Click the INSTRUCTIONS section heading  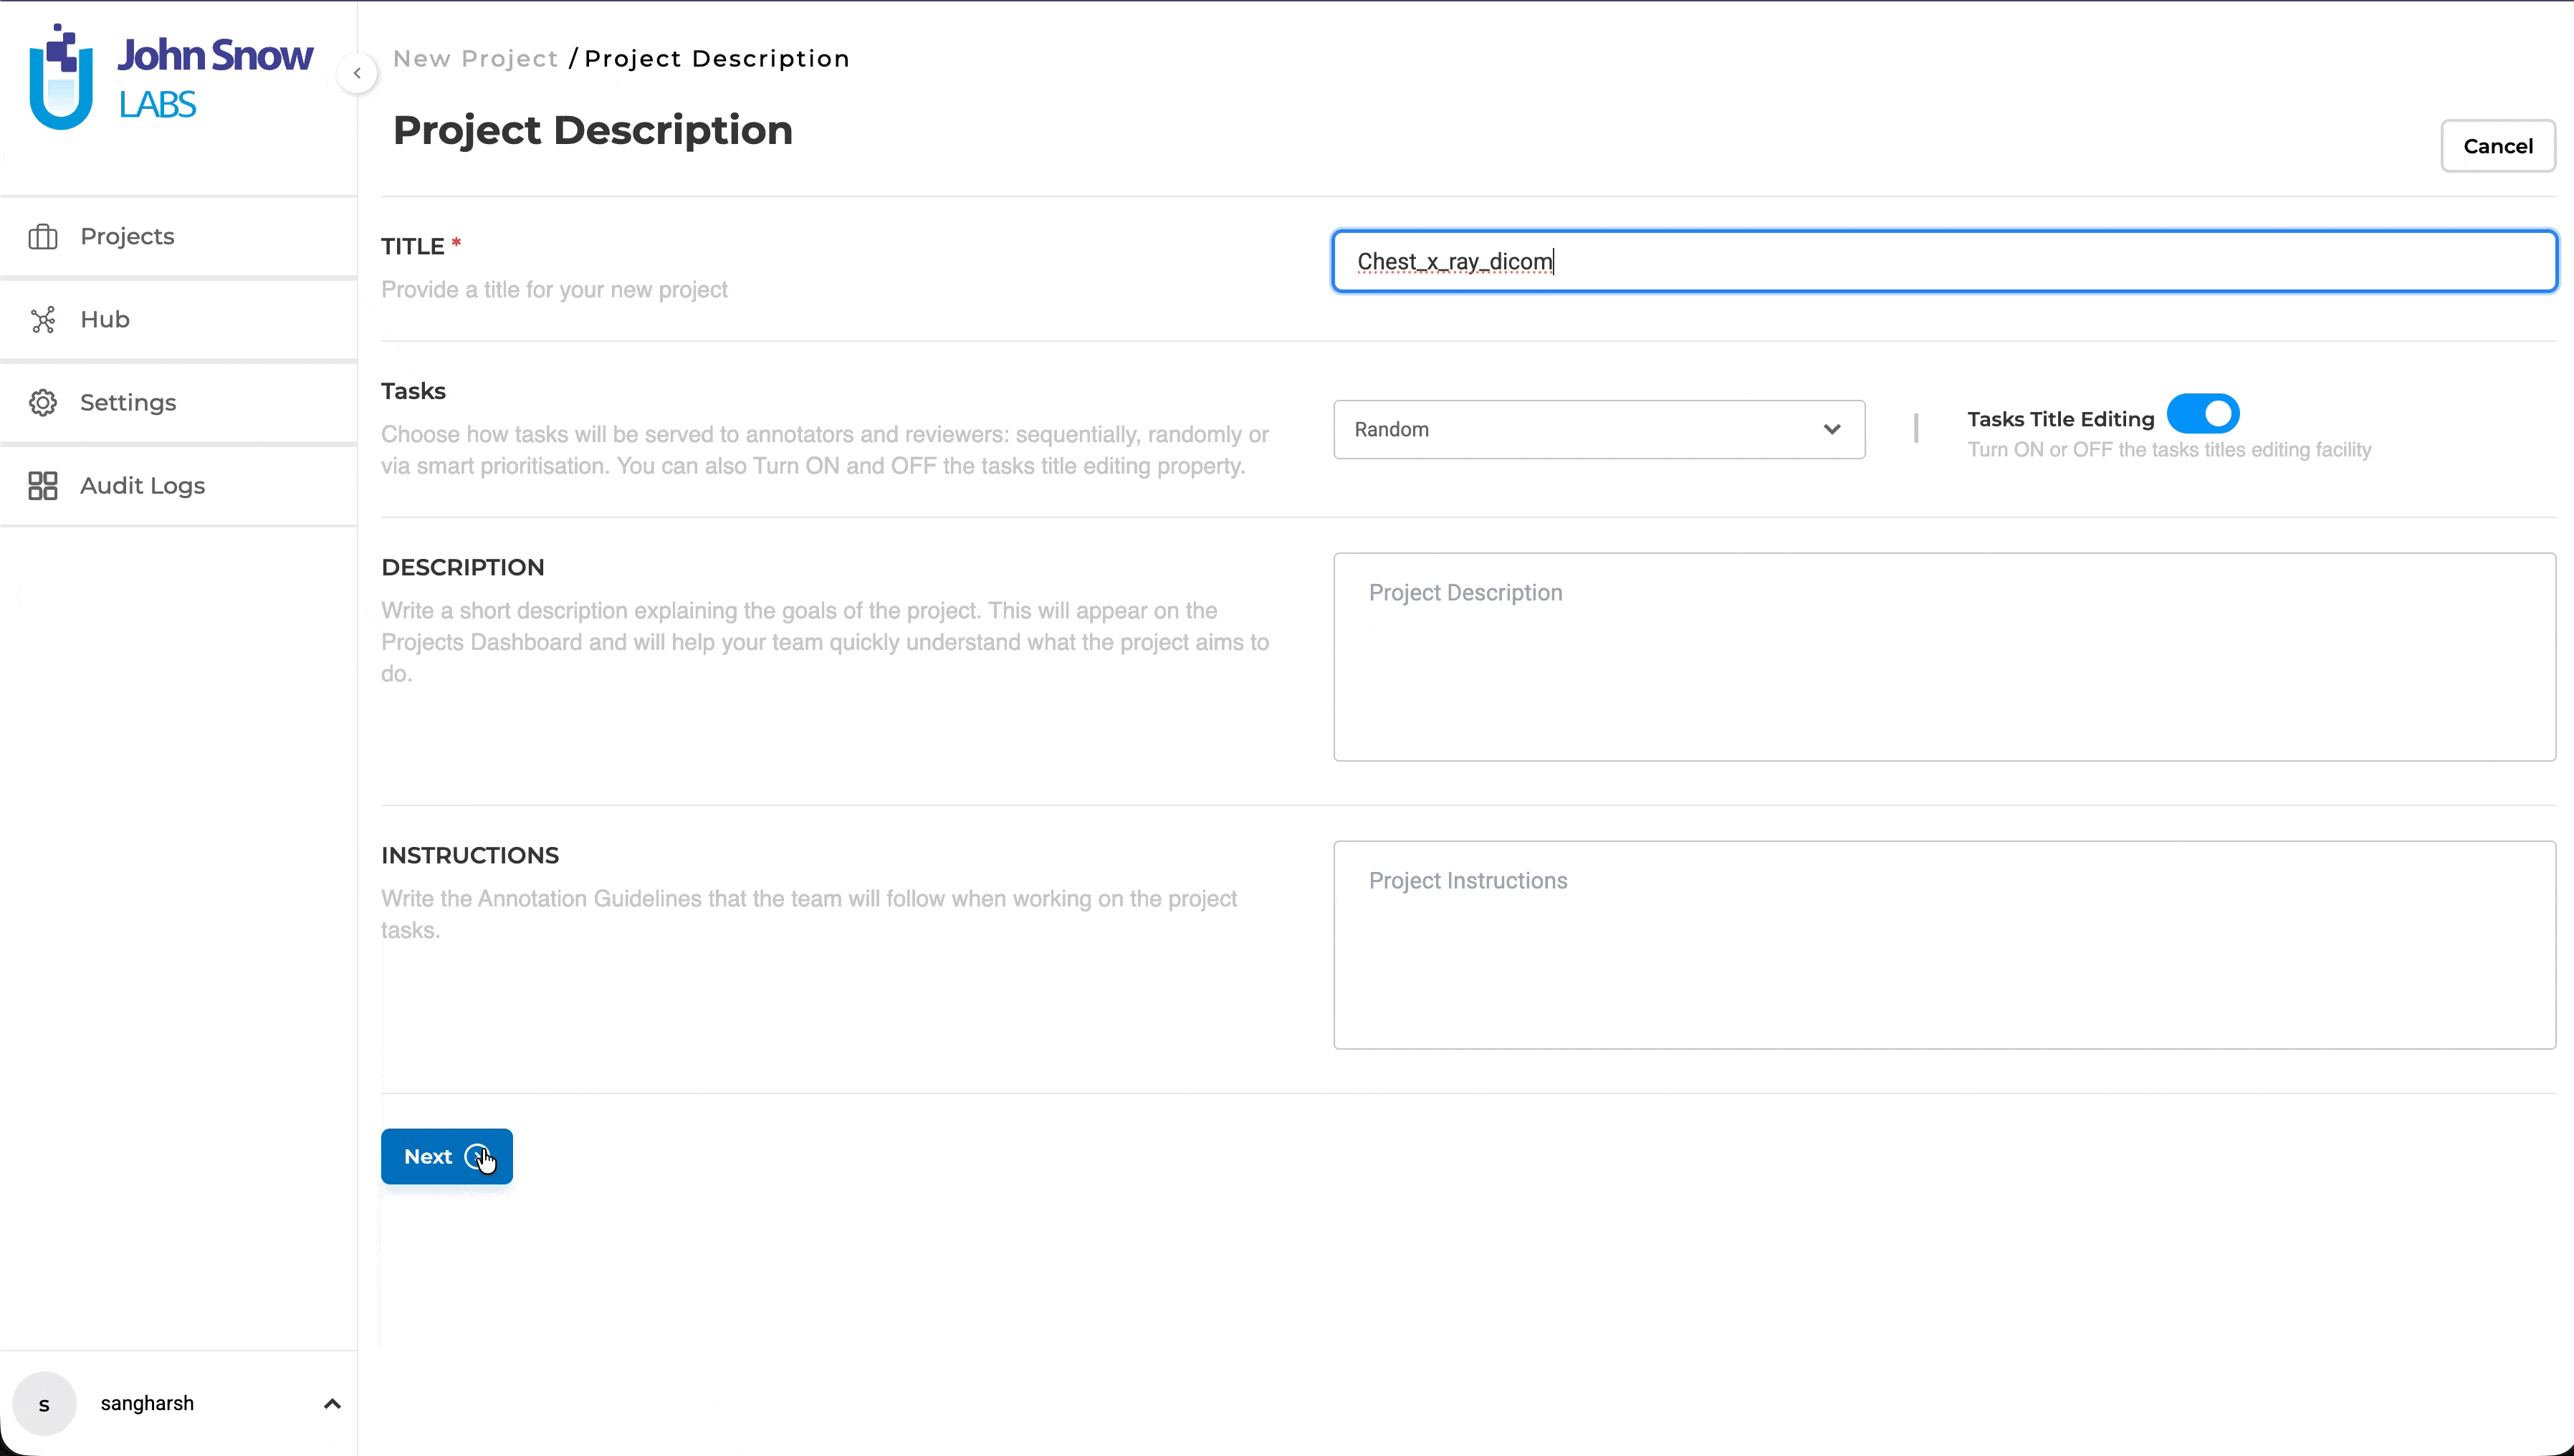[x=470, y=855]
